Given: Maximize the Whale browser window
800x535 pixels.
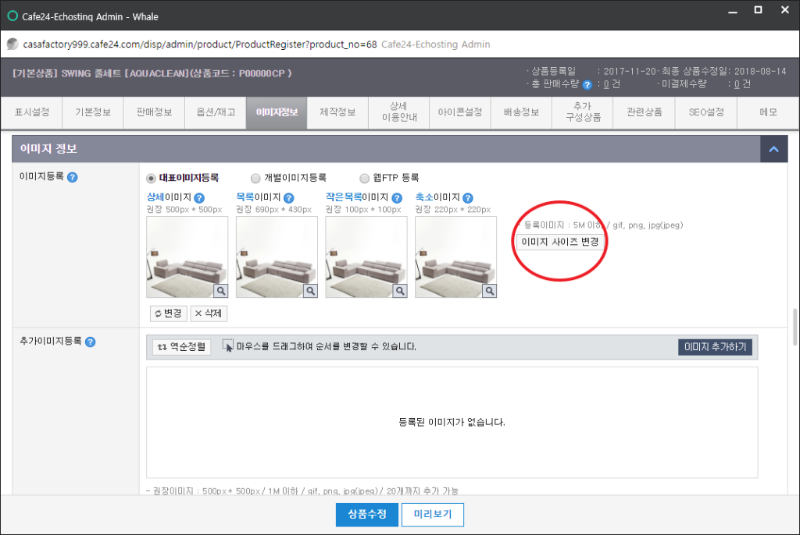Looking at the screenshot, I should pyautogui.click(x=758, y=10).
